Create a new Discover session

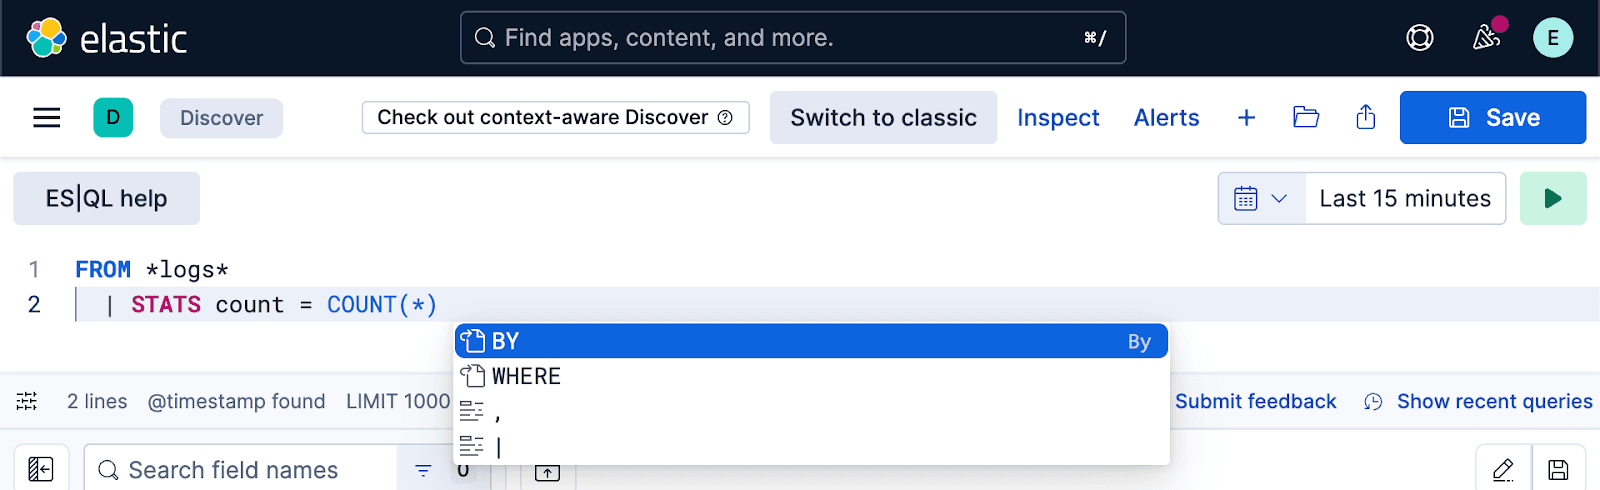1246,118
